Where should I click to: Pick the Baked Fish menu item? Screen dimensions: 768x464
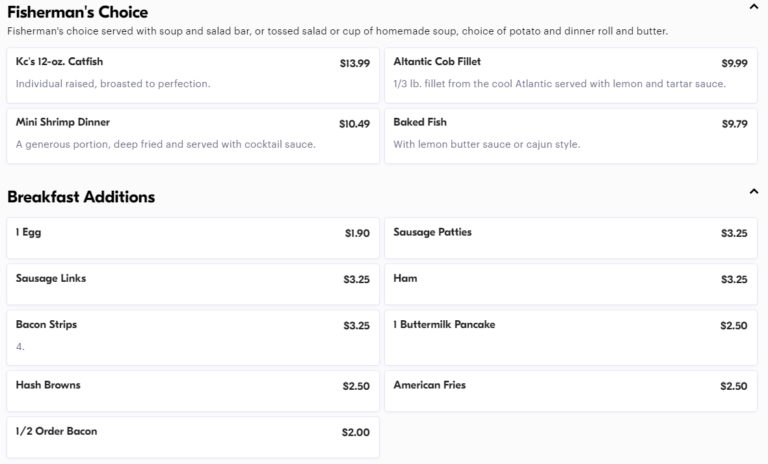pyautogui.click(x=571, y=136)
